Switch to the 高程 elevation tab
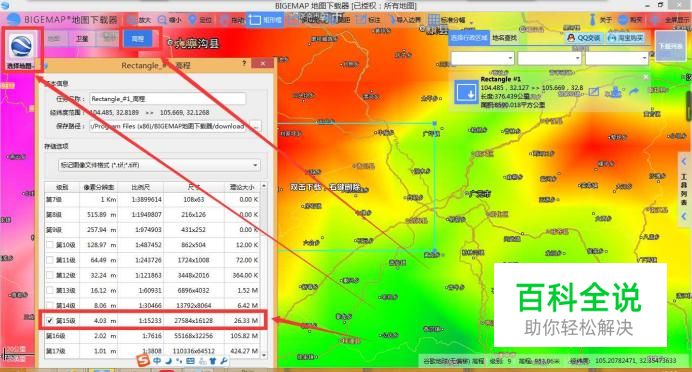Viewport: 692px width, 372px height. pyautogui.click(x=138, y=39)
